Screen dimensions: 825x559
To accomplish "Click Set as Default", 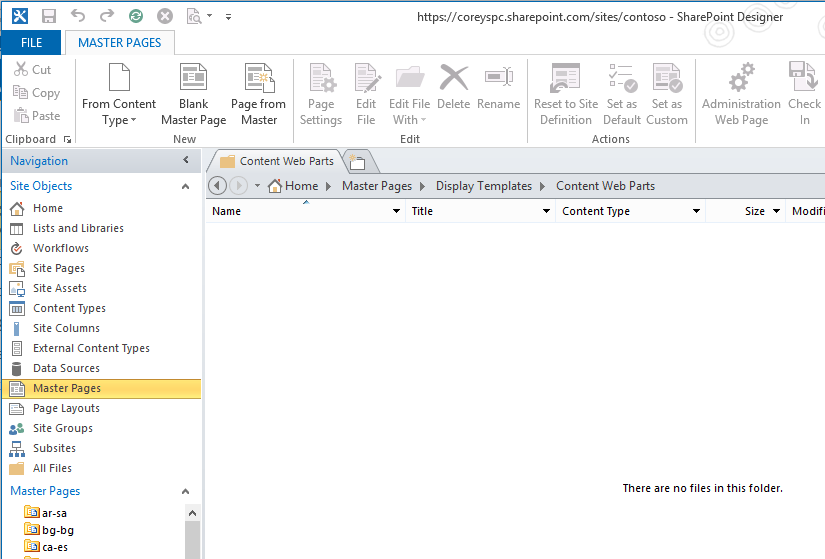I will click(x=622, y=95).
